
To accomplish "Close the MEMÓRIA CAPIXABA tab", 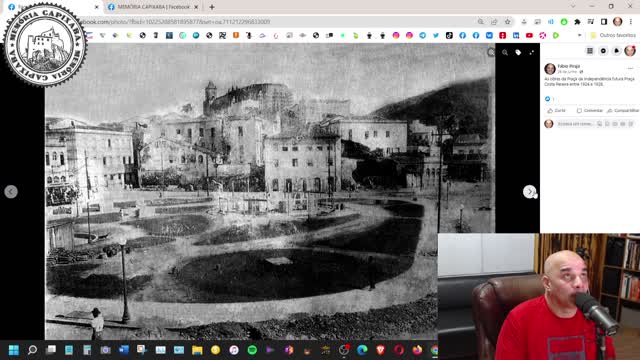I will (x=196, y=7).
